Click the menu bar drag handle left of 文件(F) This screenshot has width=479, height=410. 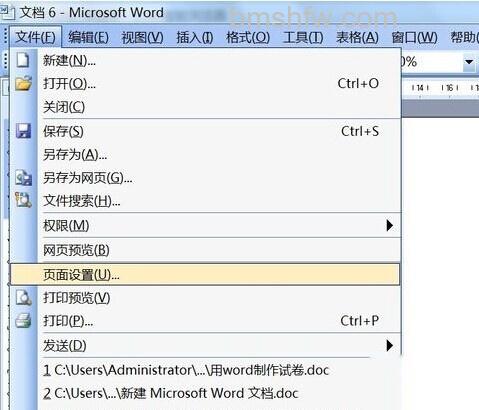pyautogui.click(x=5, y=37)
